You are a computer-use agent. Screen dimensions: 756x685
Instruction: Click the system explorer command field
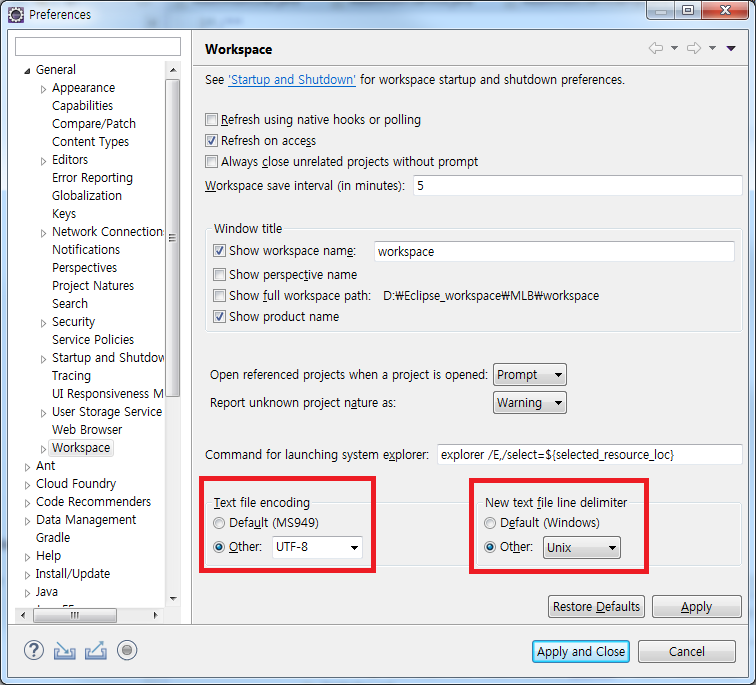click(x=590, y=455)
